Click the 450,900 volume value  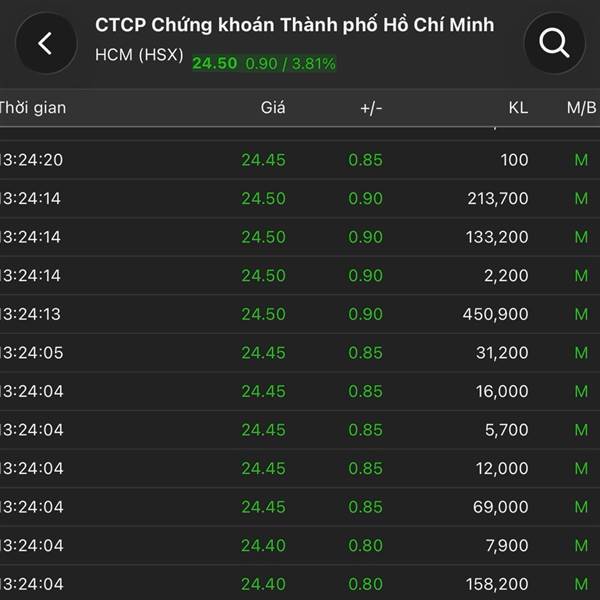click(497, 314)
